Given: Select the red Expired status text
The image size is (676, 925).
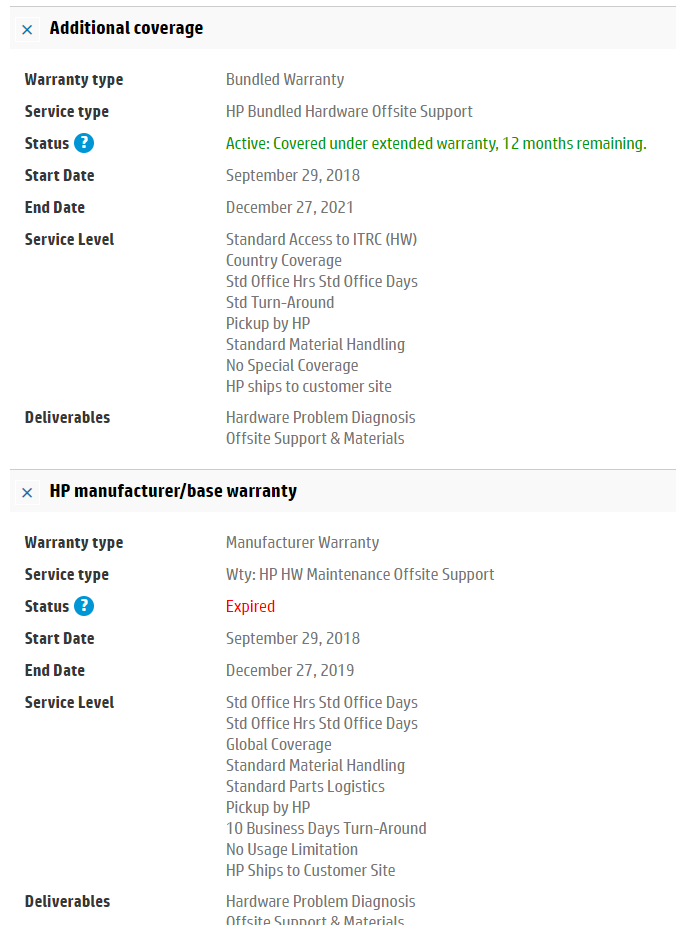Looking at the screenshot, I should [250, 606].
